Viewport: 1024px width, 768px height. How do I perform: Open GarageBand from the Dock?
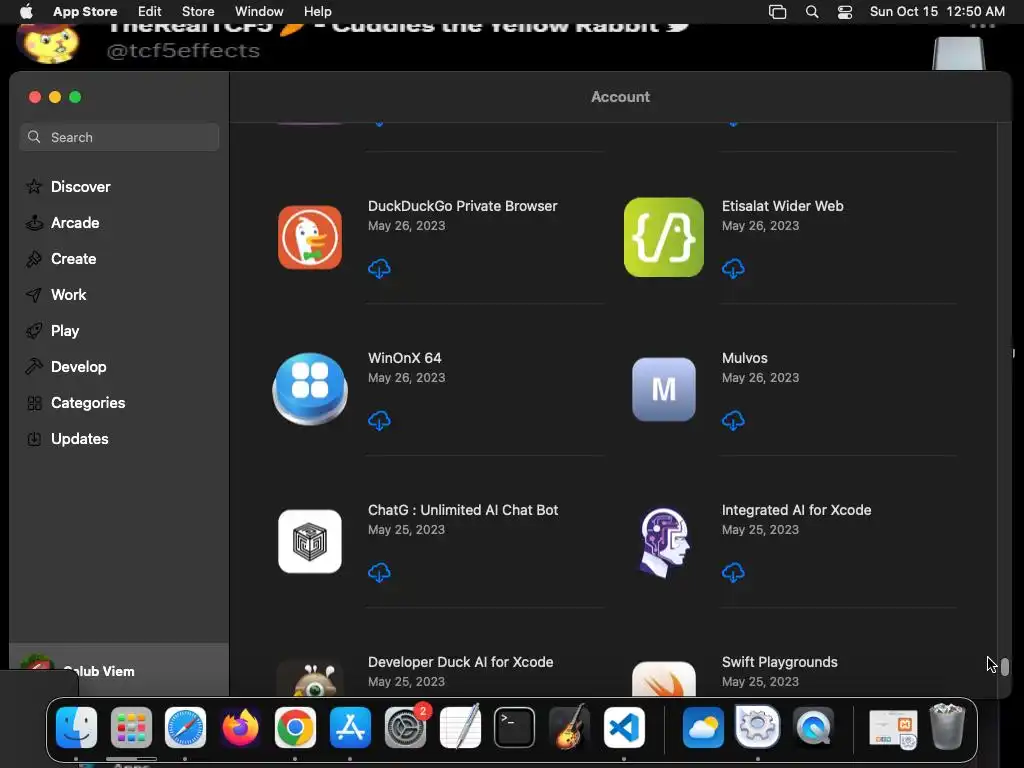[x=569, y=727]
